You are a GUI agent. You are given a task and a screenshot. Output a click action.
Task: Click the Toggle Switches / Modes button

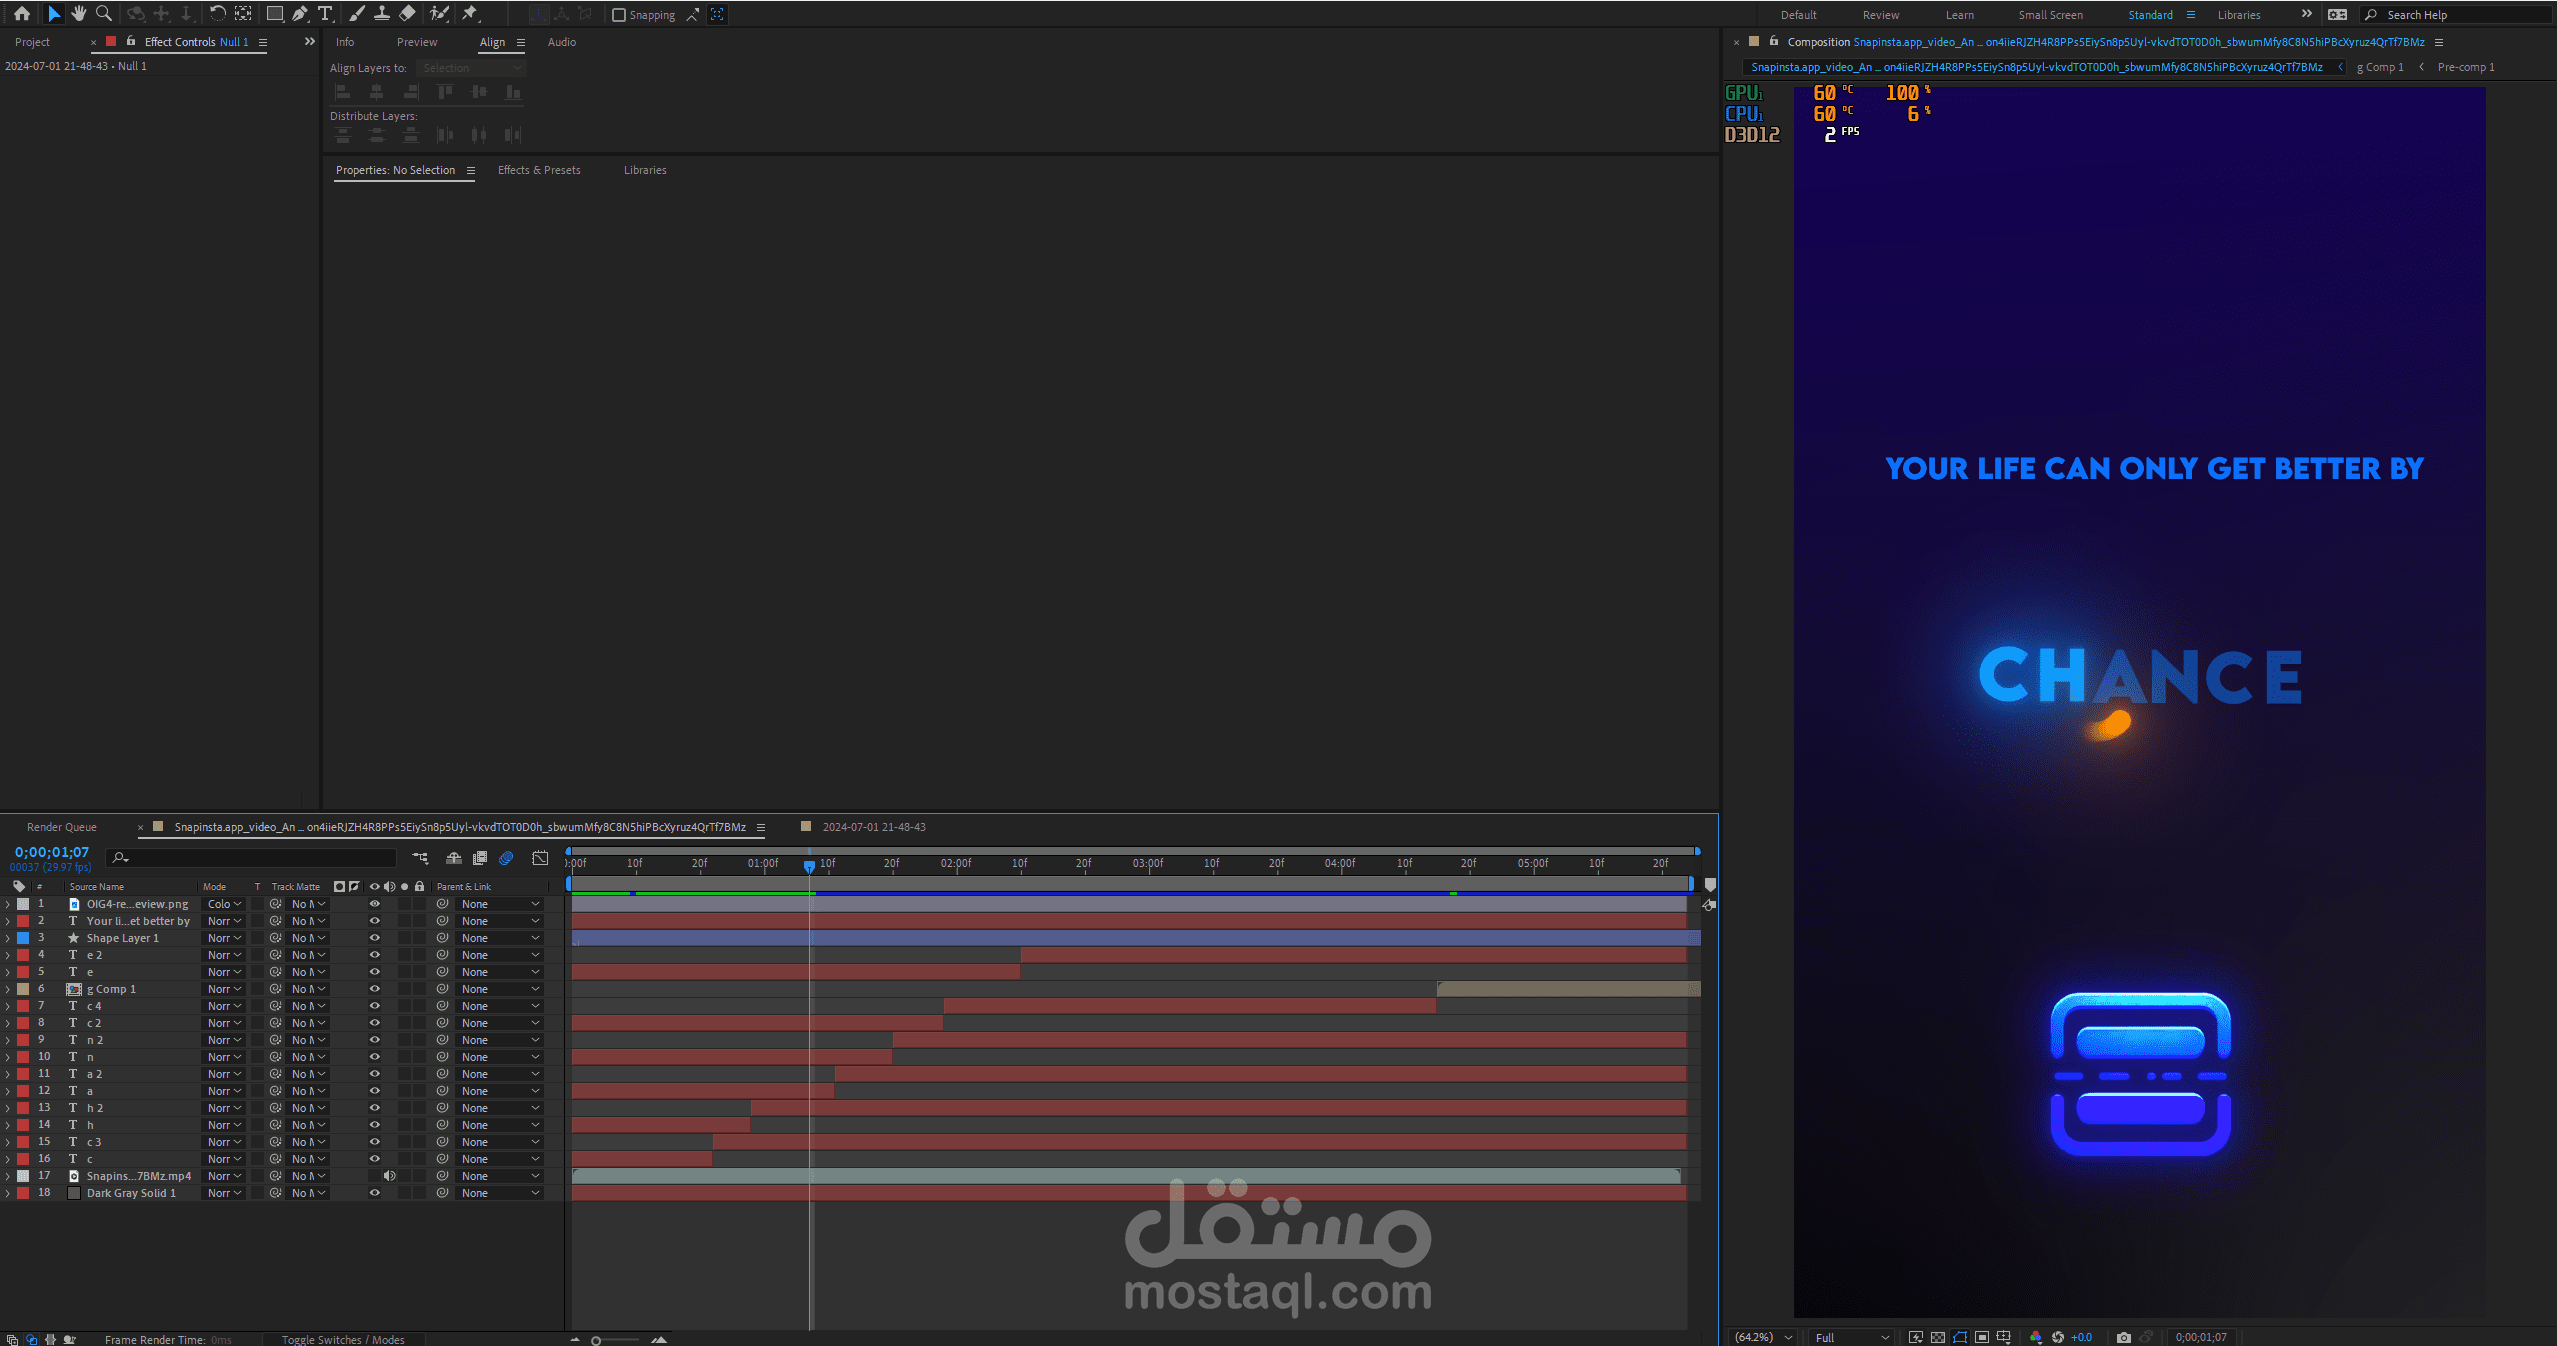click(x=343, y=1339)
